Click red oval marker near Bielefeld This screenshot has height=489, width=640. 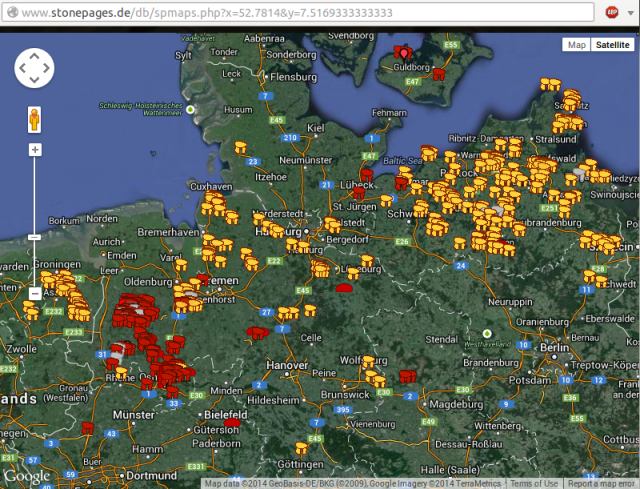(232, 422)
